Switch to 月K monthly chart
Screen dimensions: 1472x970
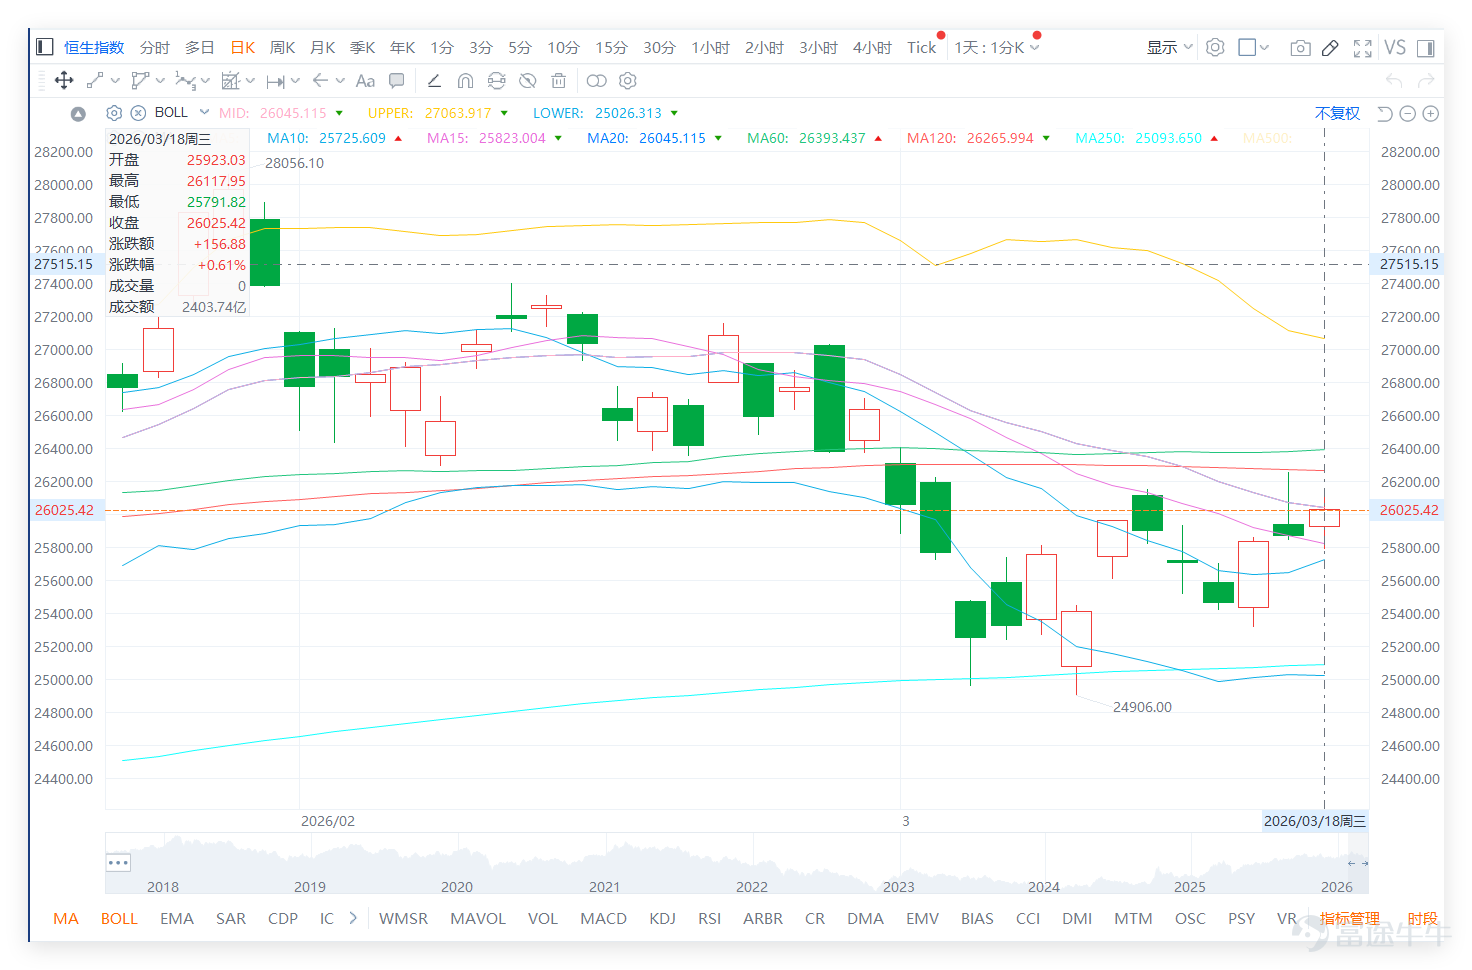coord(322,47)
